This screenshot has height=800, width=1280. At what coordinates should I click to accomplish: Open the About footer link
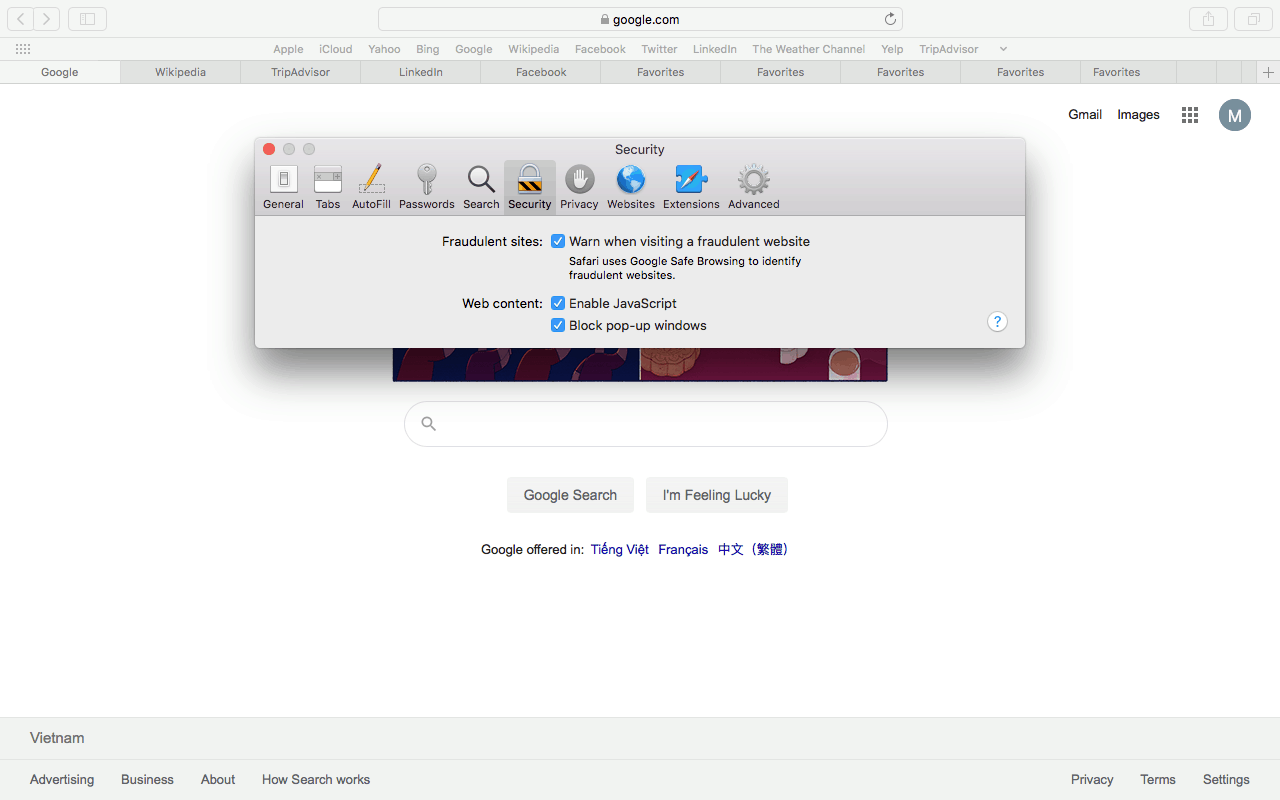click(218, 779)
